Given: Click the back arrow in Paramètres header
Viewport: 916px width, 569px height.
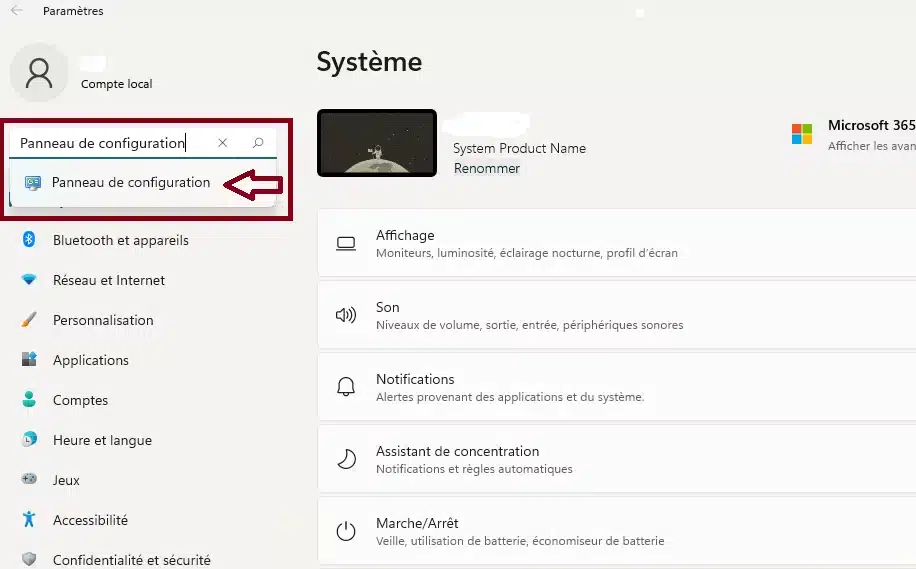Looking at the screenshot, I should click(16, 11).
